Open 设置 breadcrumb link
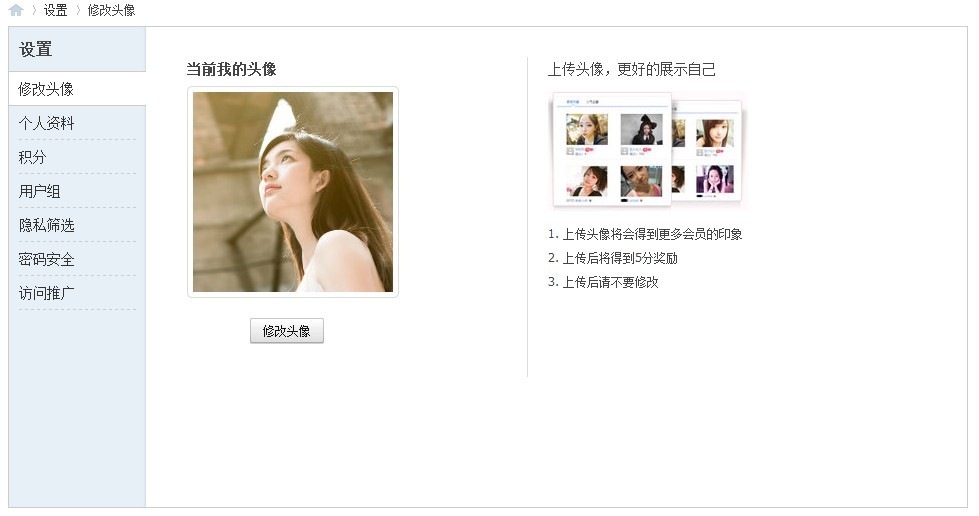This screenshot has width=979, height=516. click(55, 10)
